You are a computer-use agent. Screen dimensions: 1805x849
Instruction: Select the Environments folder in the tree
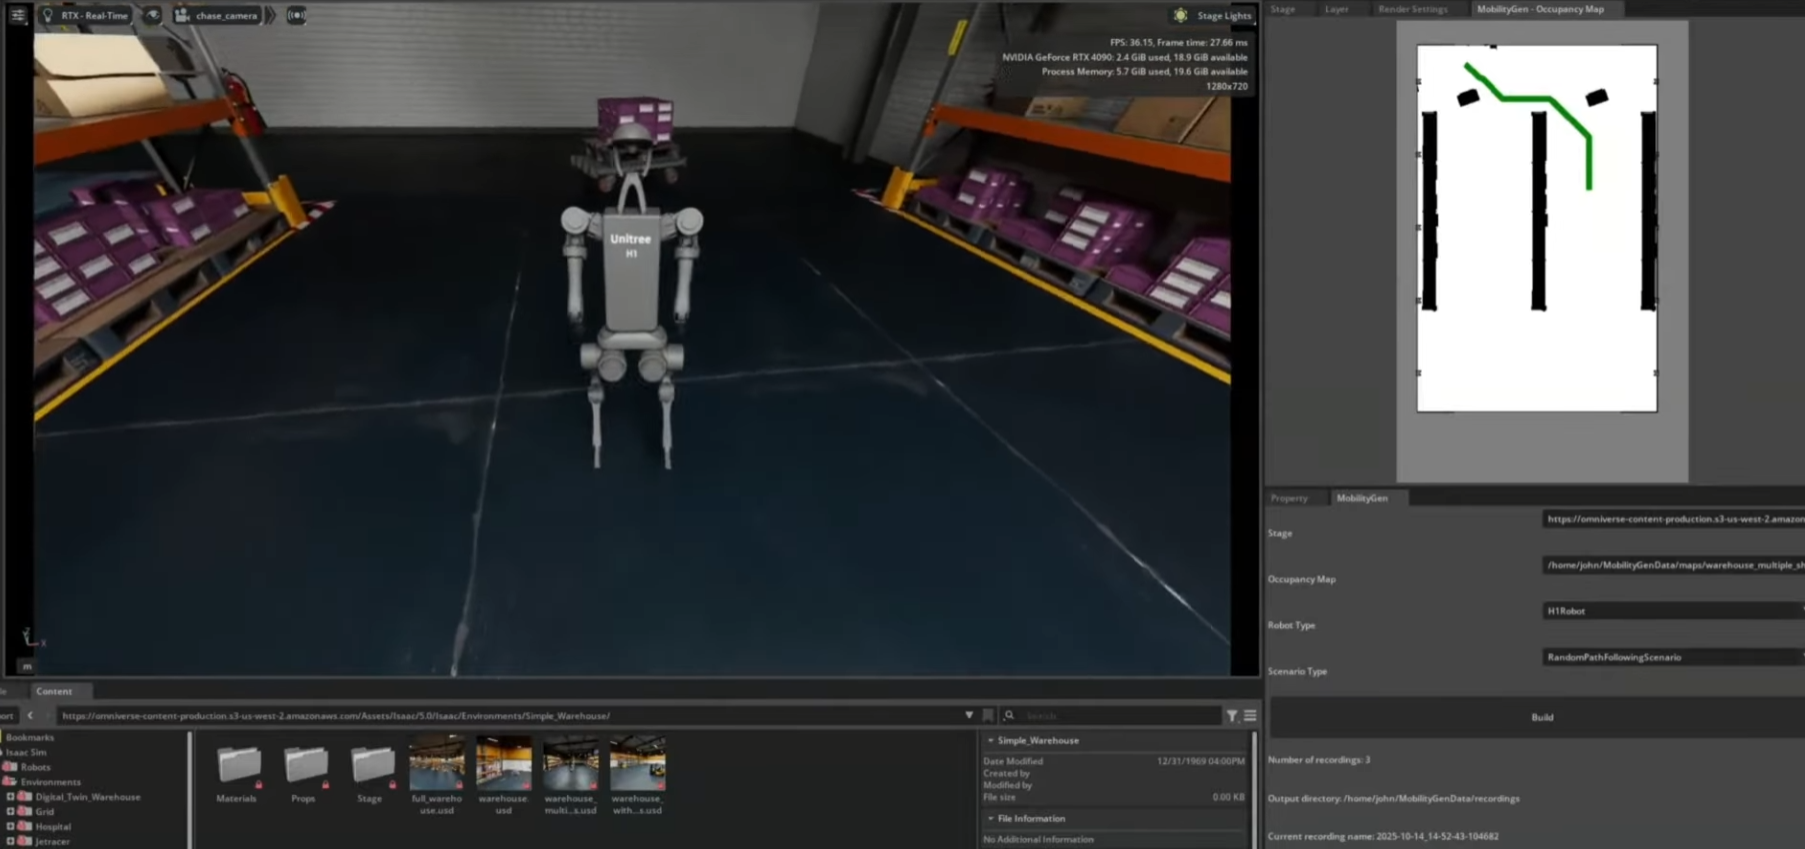click(x=50, y=783)
